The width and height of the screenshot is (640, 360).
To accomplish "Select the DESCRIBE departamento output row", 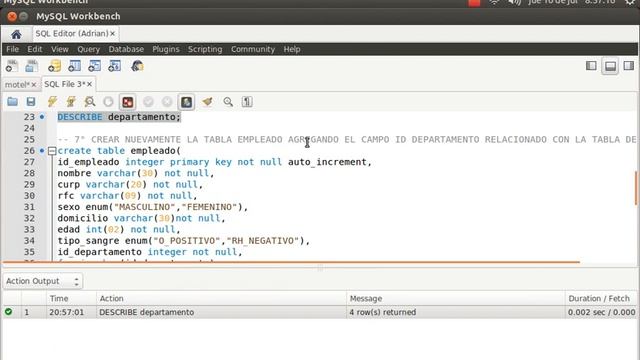I will pyautogui.click(x=320, y=312).
